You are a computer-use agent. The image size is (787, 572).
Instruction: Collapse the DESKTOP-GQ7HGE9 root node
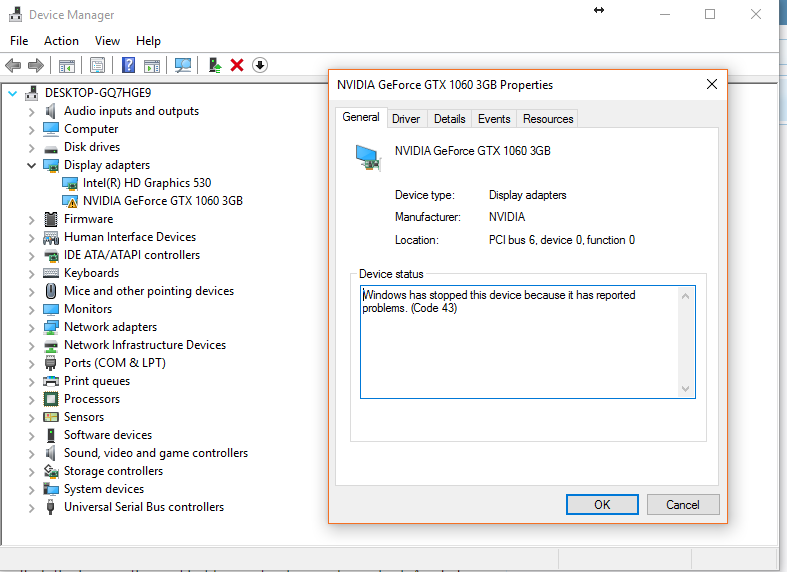[13, 93]
